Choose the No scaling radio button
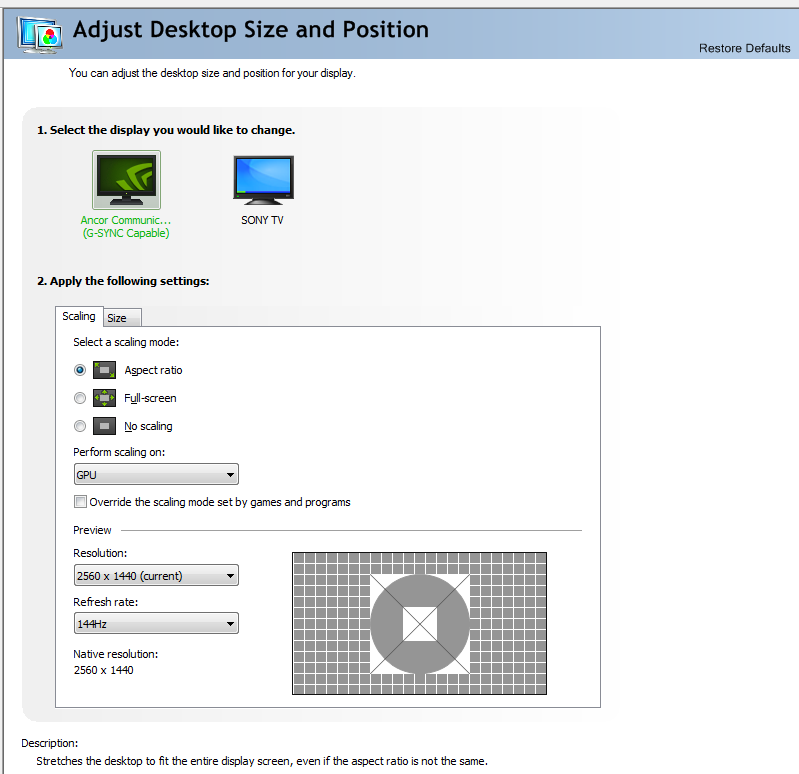 (x=80, y=426)
